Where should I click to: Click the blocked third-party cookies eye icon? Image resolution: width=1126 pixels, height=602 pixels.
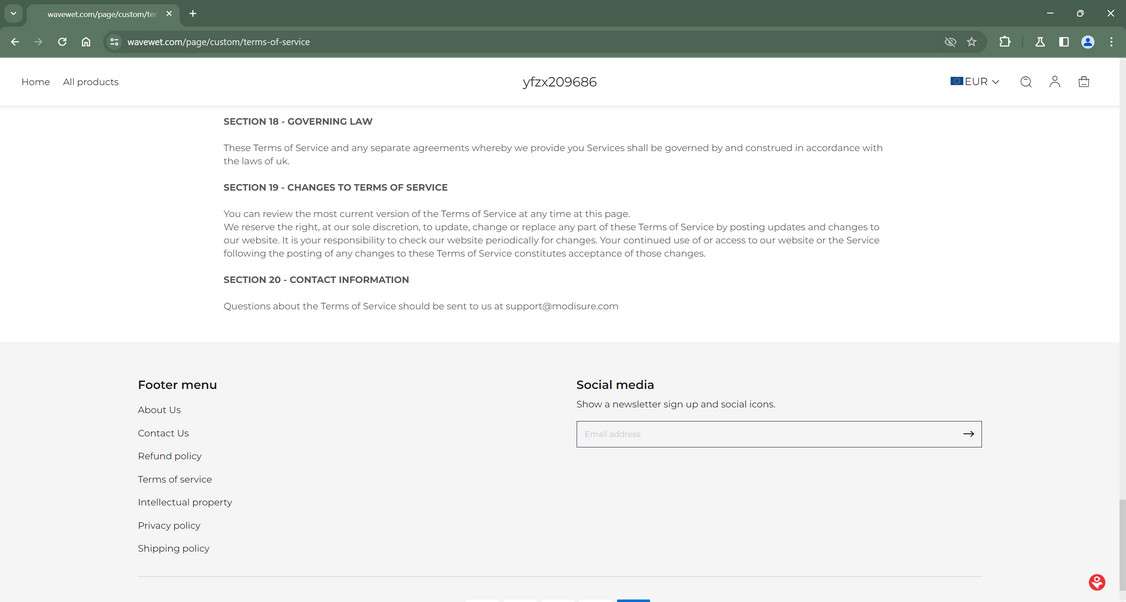tap(948, 42)
